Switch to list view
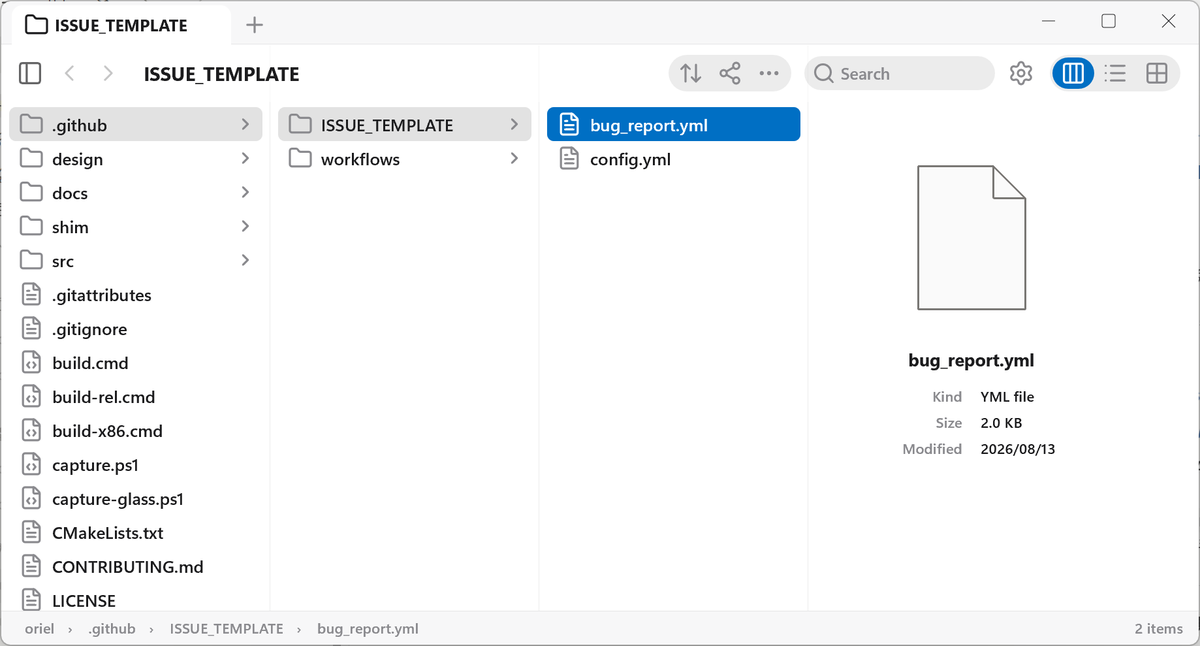Viewport: 1200px width, 646px height. click(x=1115, y=73)
